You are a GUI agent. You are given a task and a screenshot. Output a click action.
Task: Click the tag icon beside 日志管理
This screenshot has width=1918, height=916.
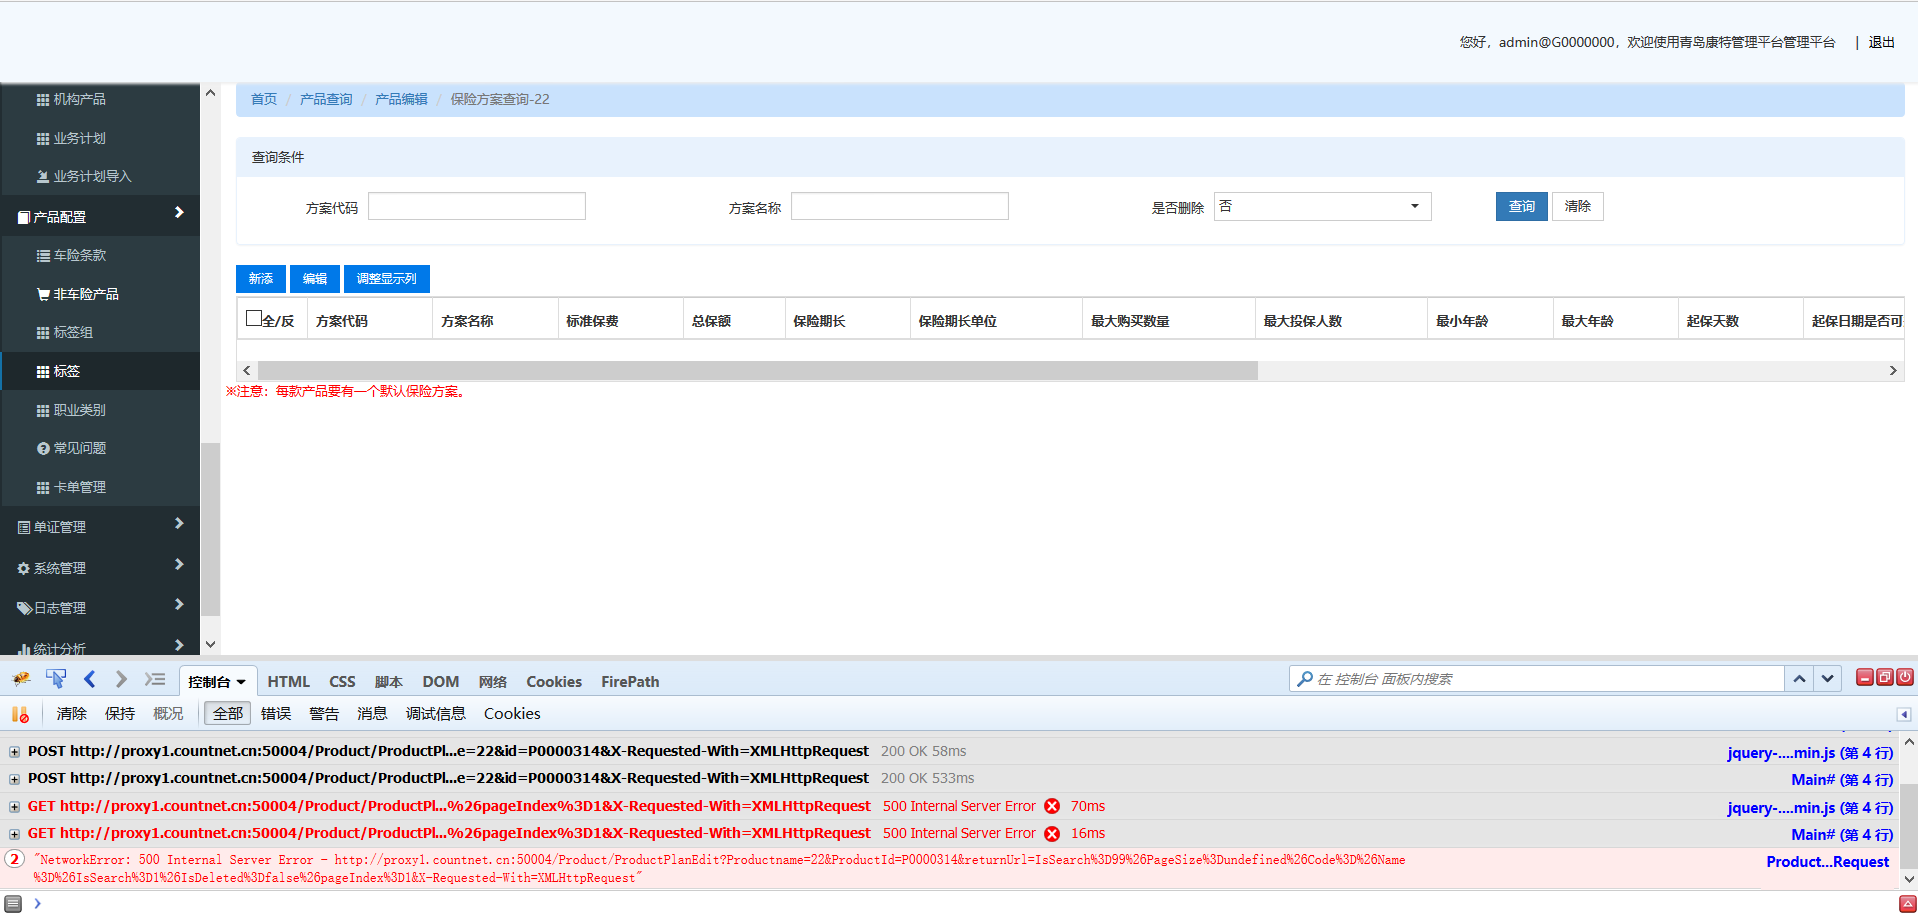pyautogui.click(x=24, y=608)
